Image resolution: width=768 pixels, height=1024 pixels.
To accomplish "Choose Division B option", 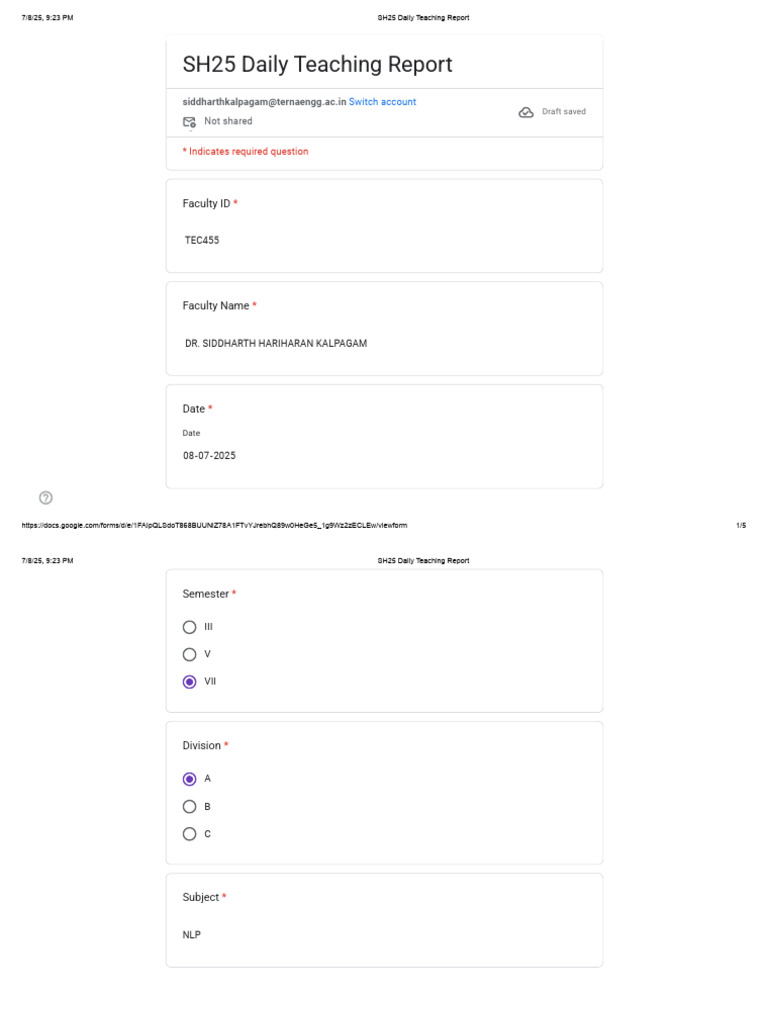I will [189, 807].
